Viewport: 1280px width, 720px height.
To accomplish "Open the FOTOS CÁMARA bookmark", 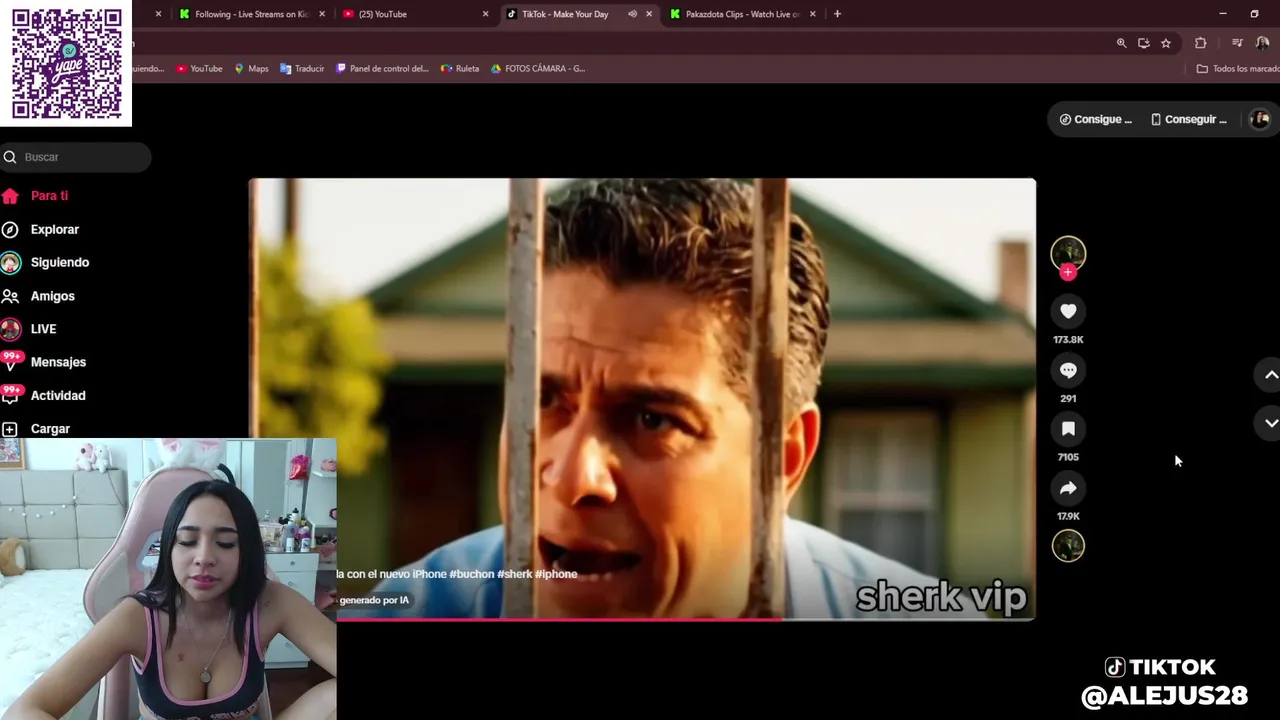I will point(538,68).
